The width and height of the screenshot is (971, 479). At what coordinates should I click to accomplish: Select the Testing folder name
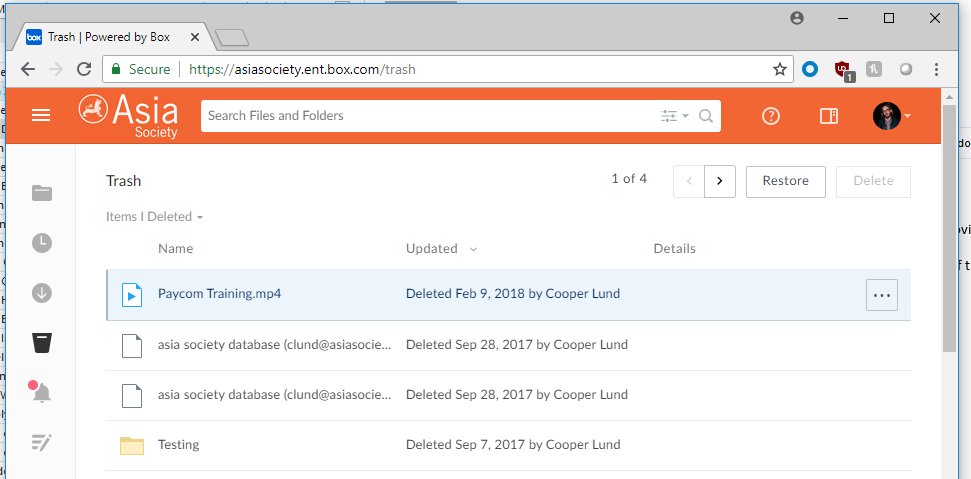178,445
